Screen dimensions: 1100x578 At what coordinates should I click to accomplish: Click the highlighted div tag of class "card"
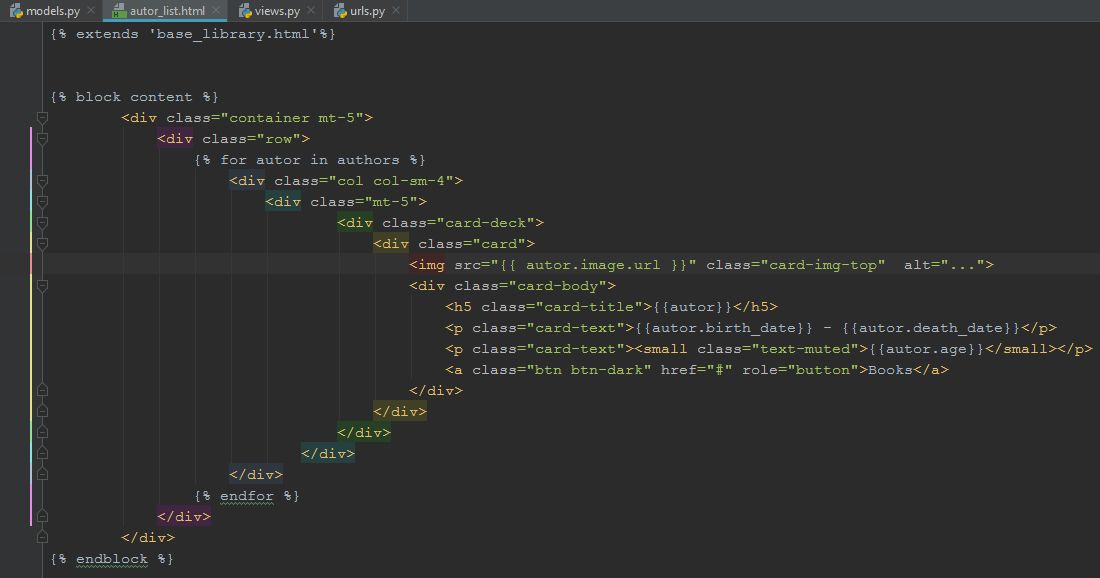(x=391, y=244)
